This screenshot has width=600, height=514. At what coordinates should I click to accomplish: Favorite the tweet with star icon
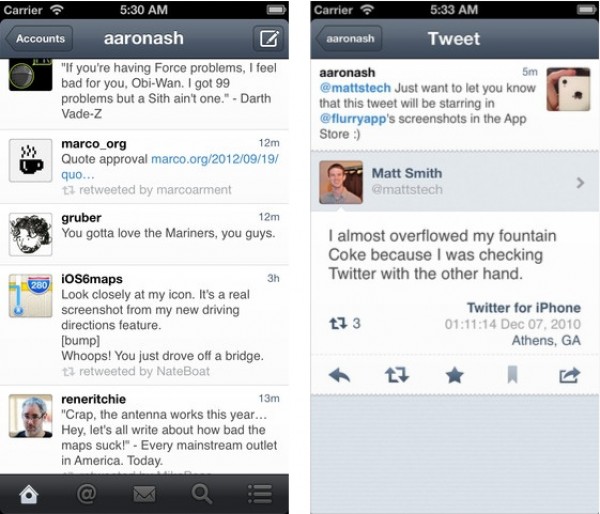point(455,375)
